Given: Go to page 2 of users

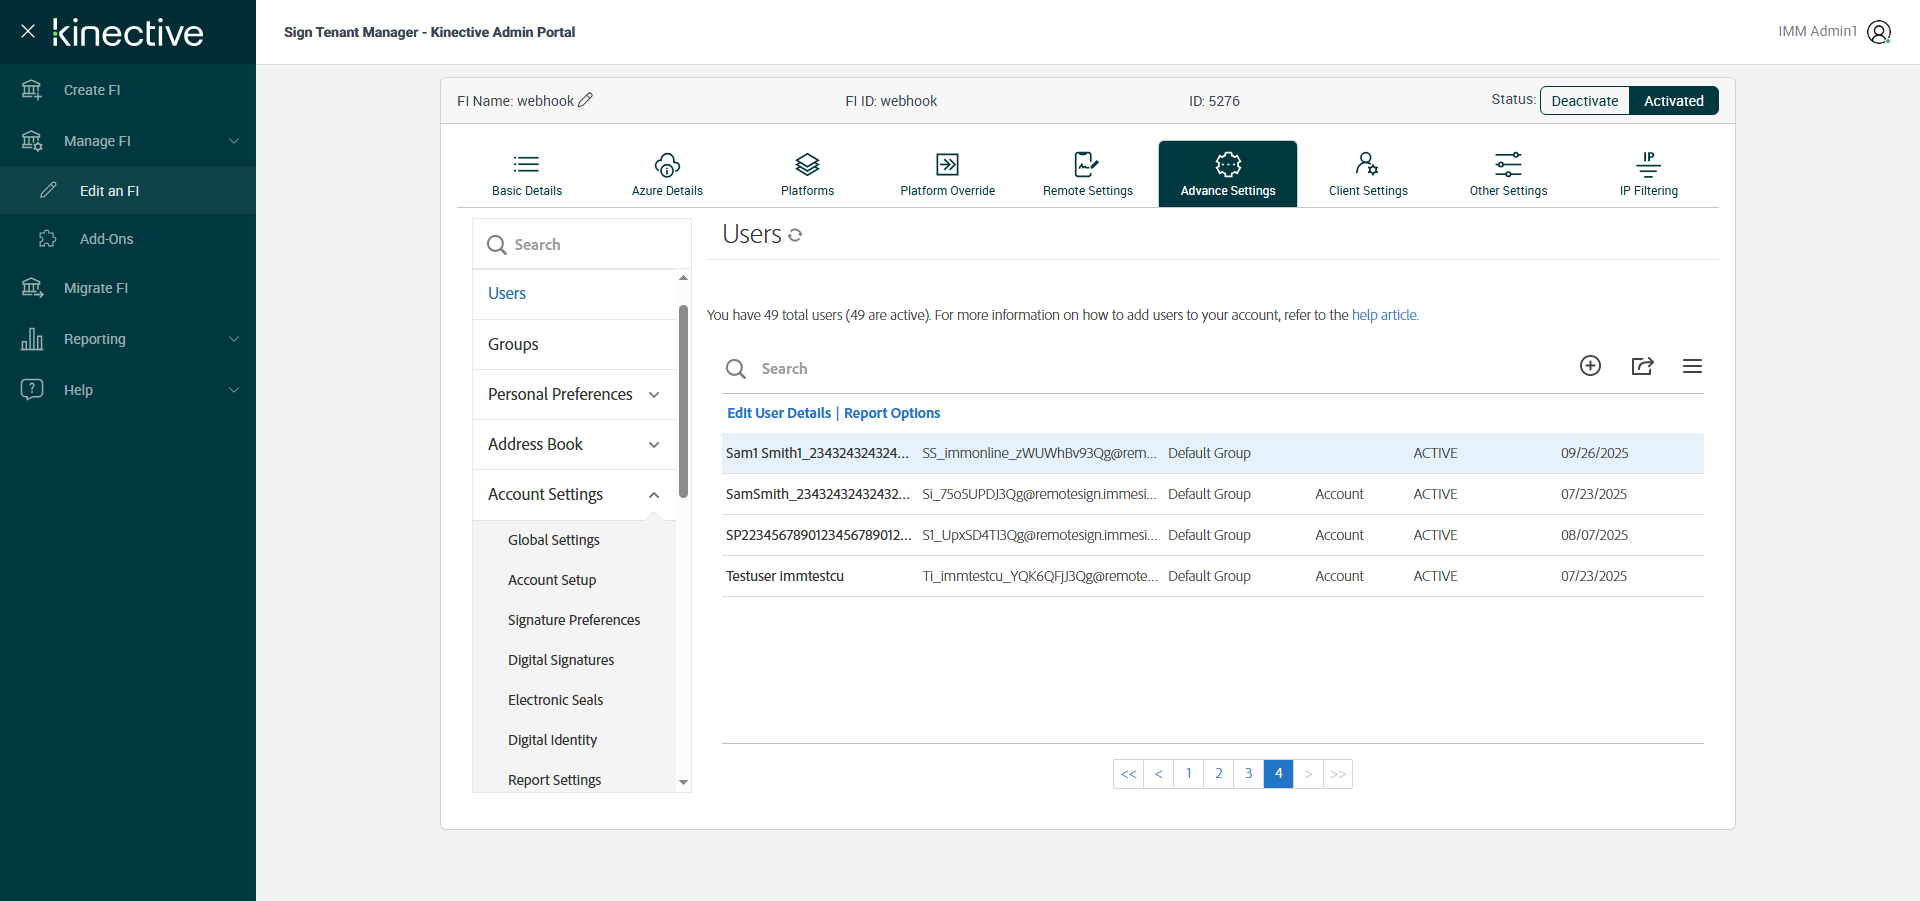Looking at the screenshot, I should [1218, 773].
